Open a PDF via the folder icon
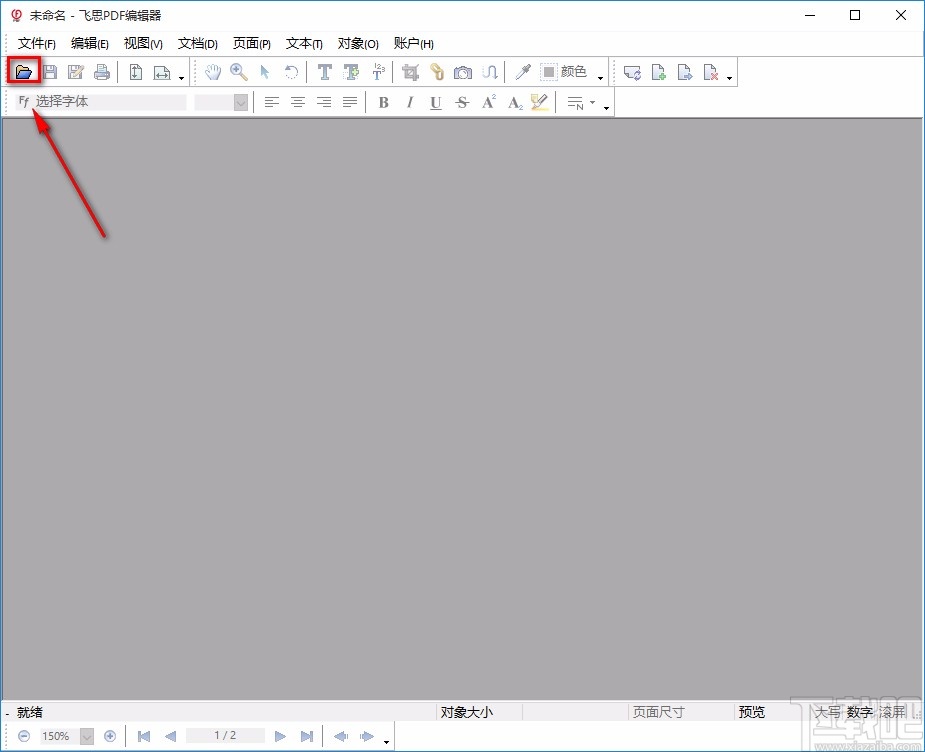Image resolution: width=925 pixels, height=752 pixels. 23,71
